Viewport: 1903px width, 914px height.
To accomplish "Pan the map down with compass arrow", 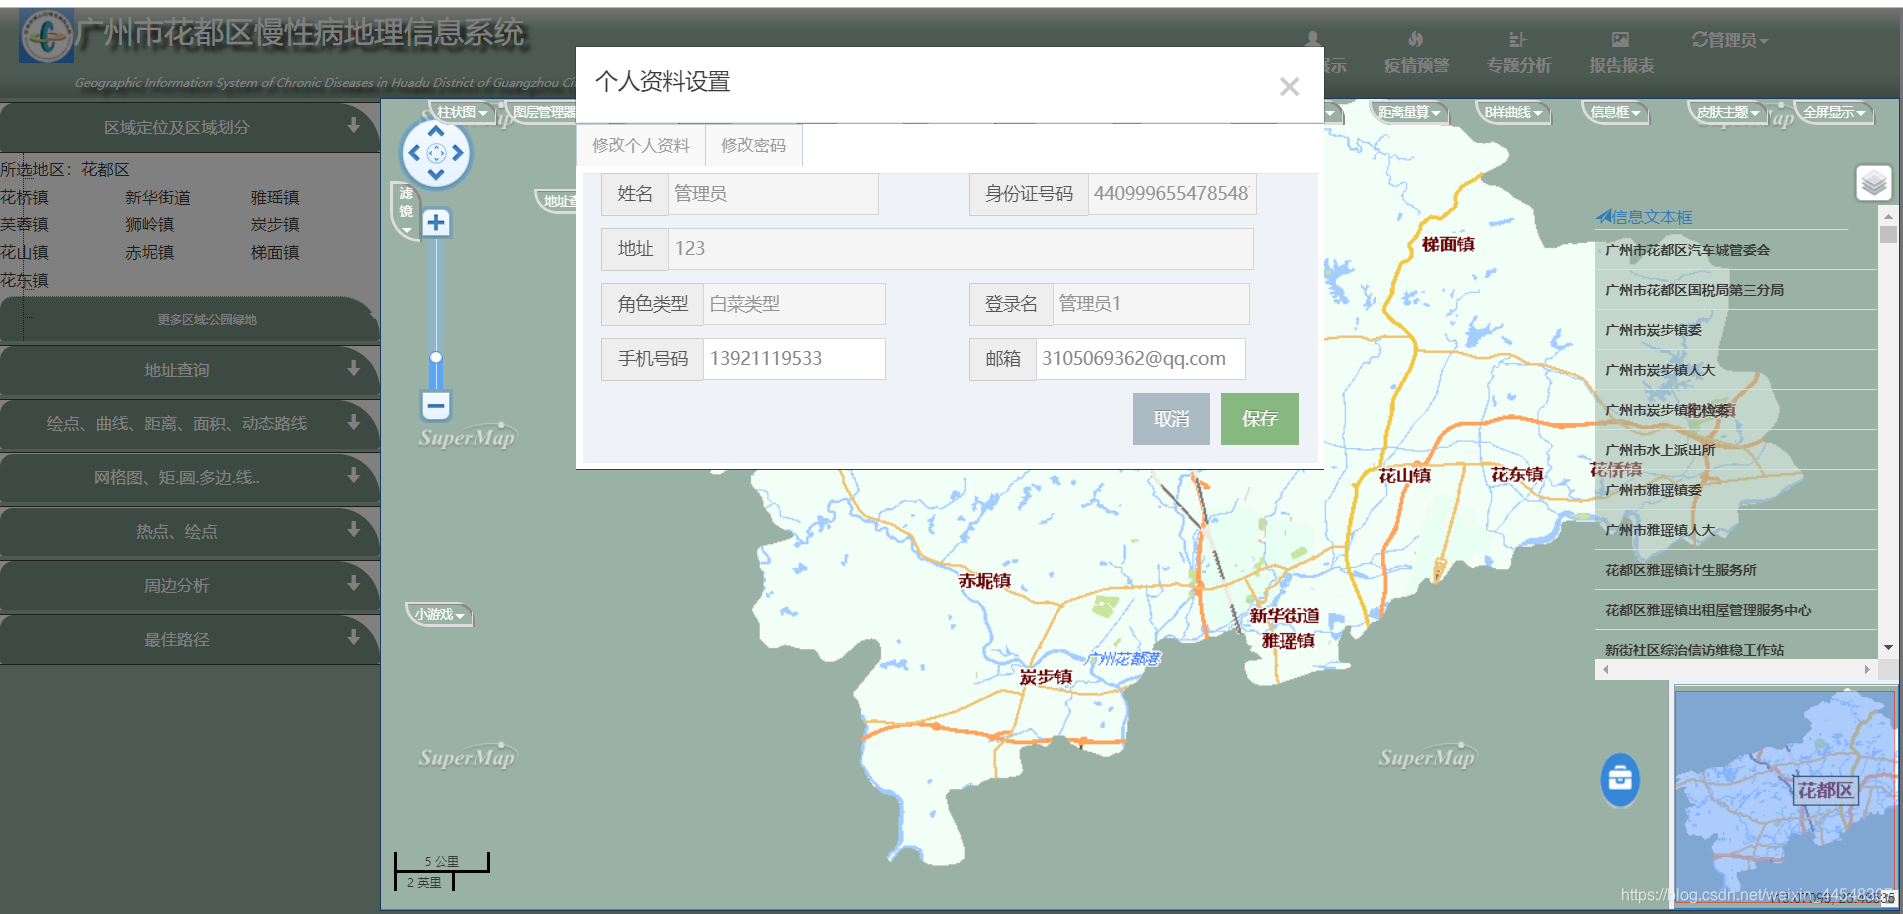I will tap(436, 175).
